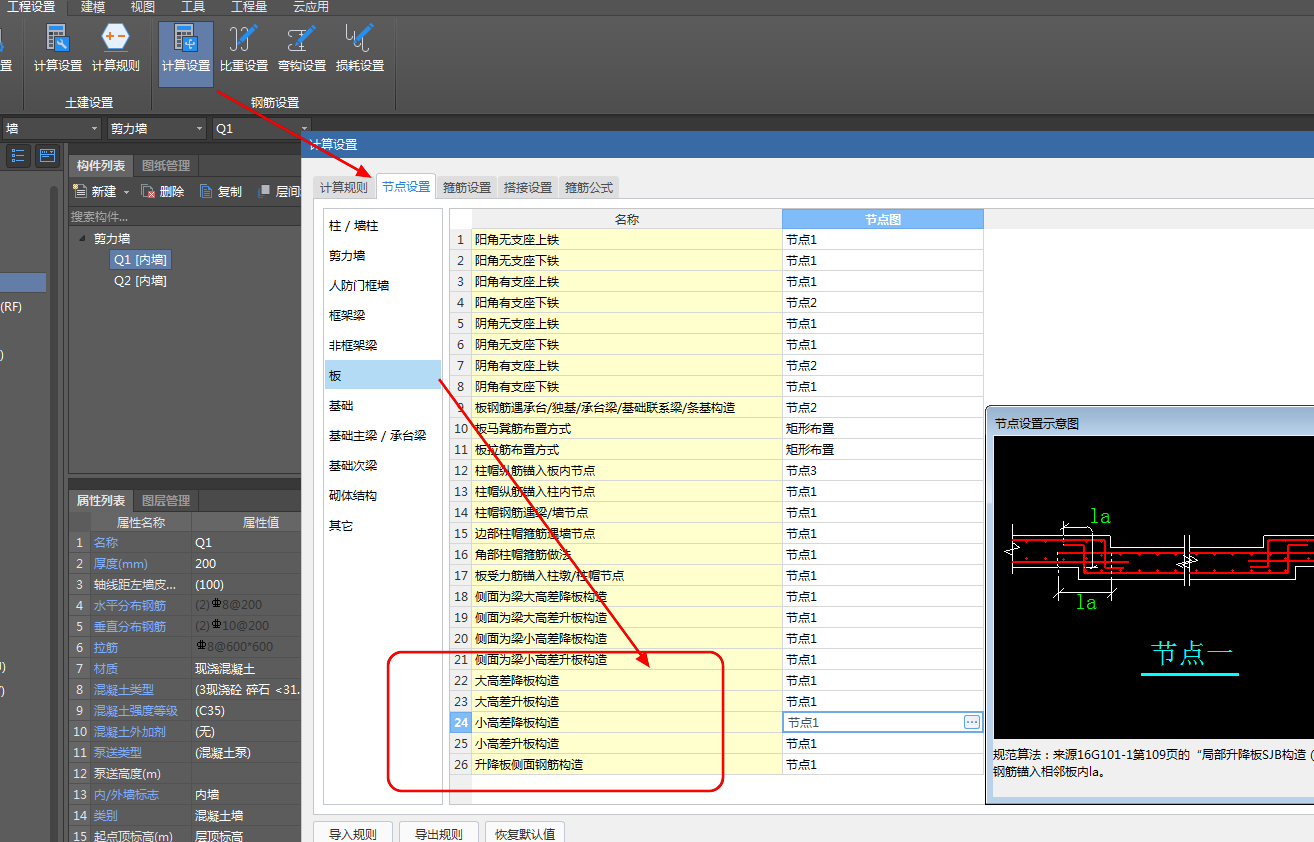Switch to 计算规则 tab in dialog

[x=343, y=187]
